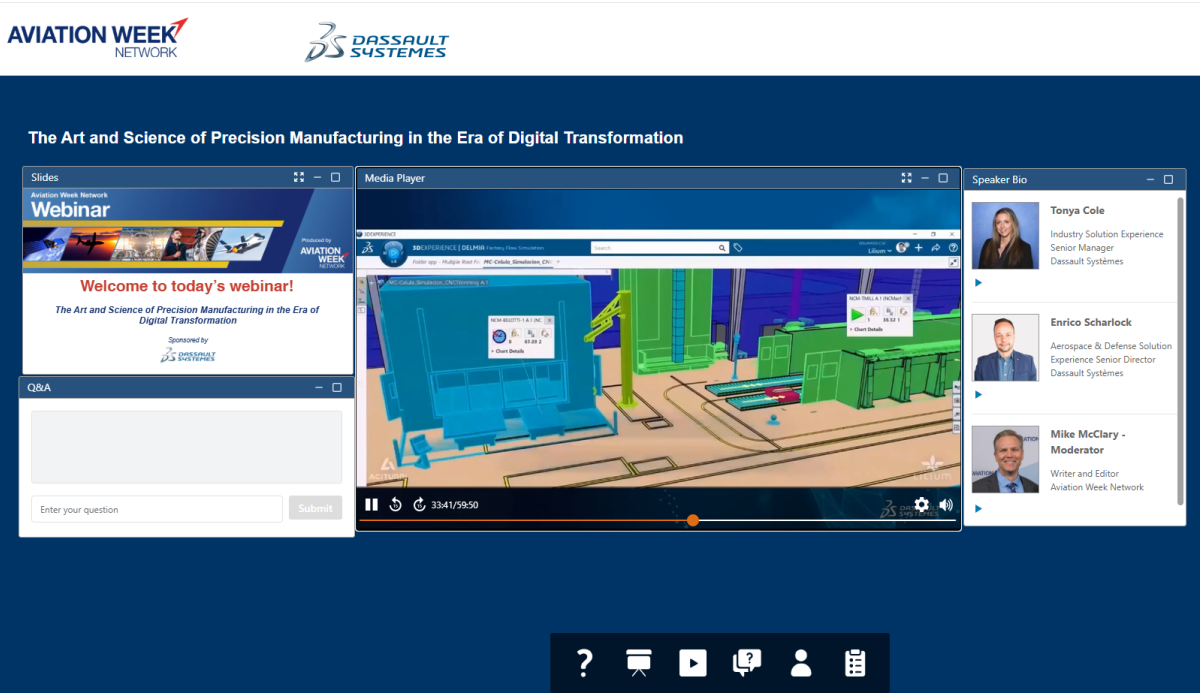Expand Enrico Scharlock's bio details
This screenshot has width=1200, height=693.
978,395
